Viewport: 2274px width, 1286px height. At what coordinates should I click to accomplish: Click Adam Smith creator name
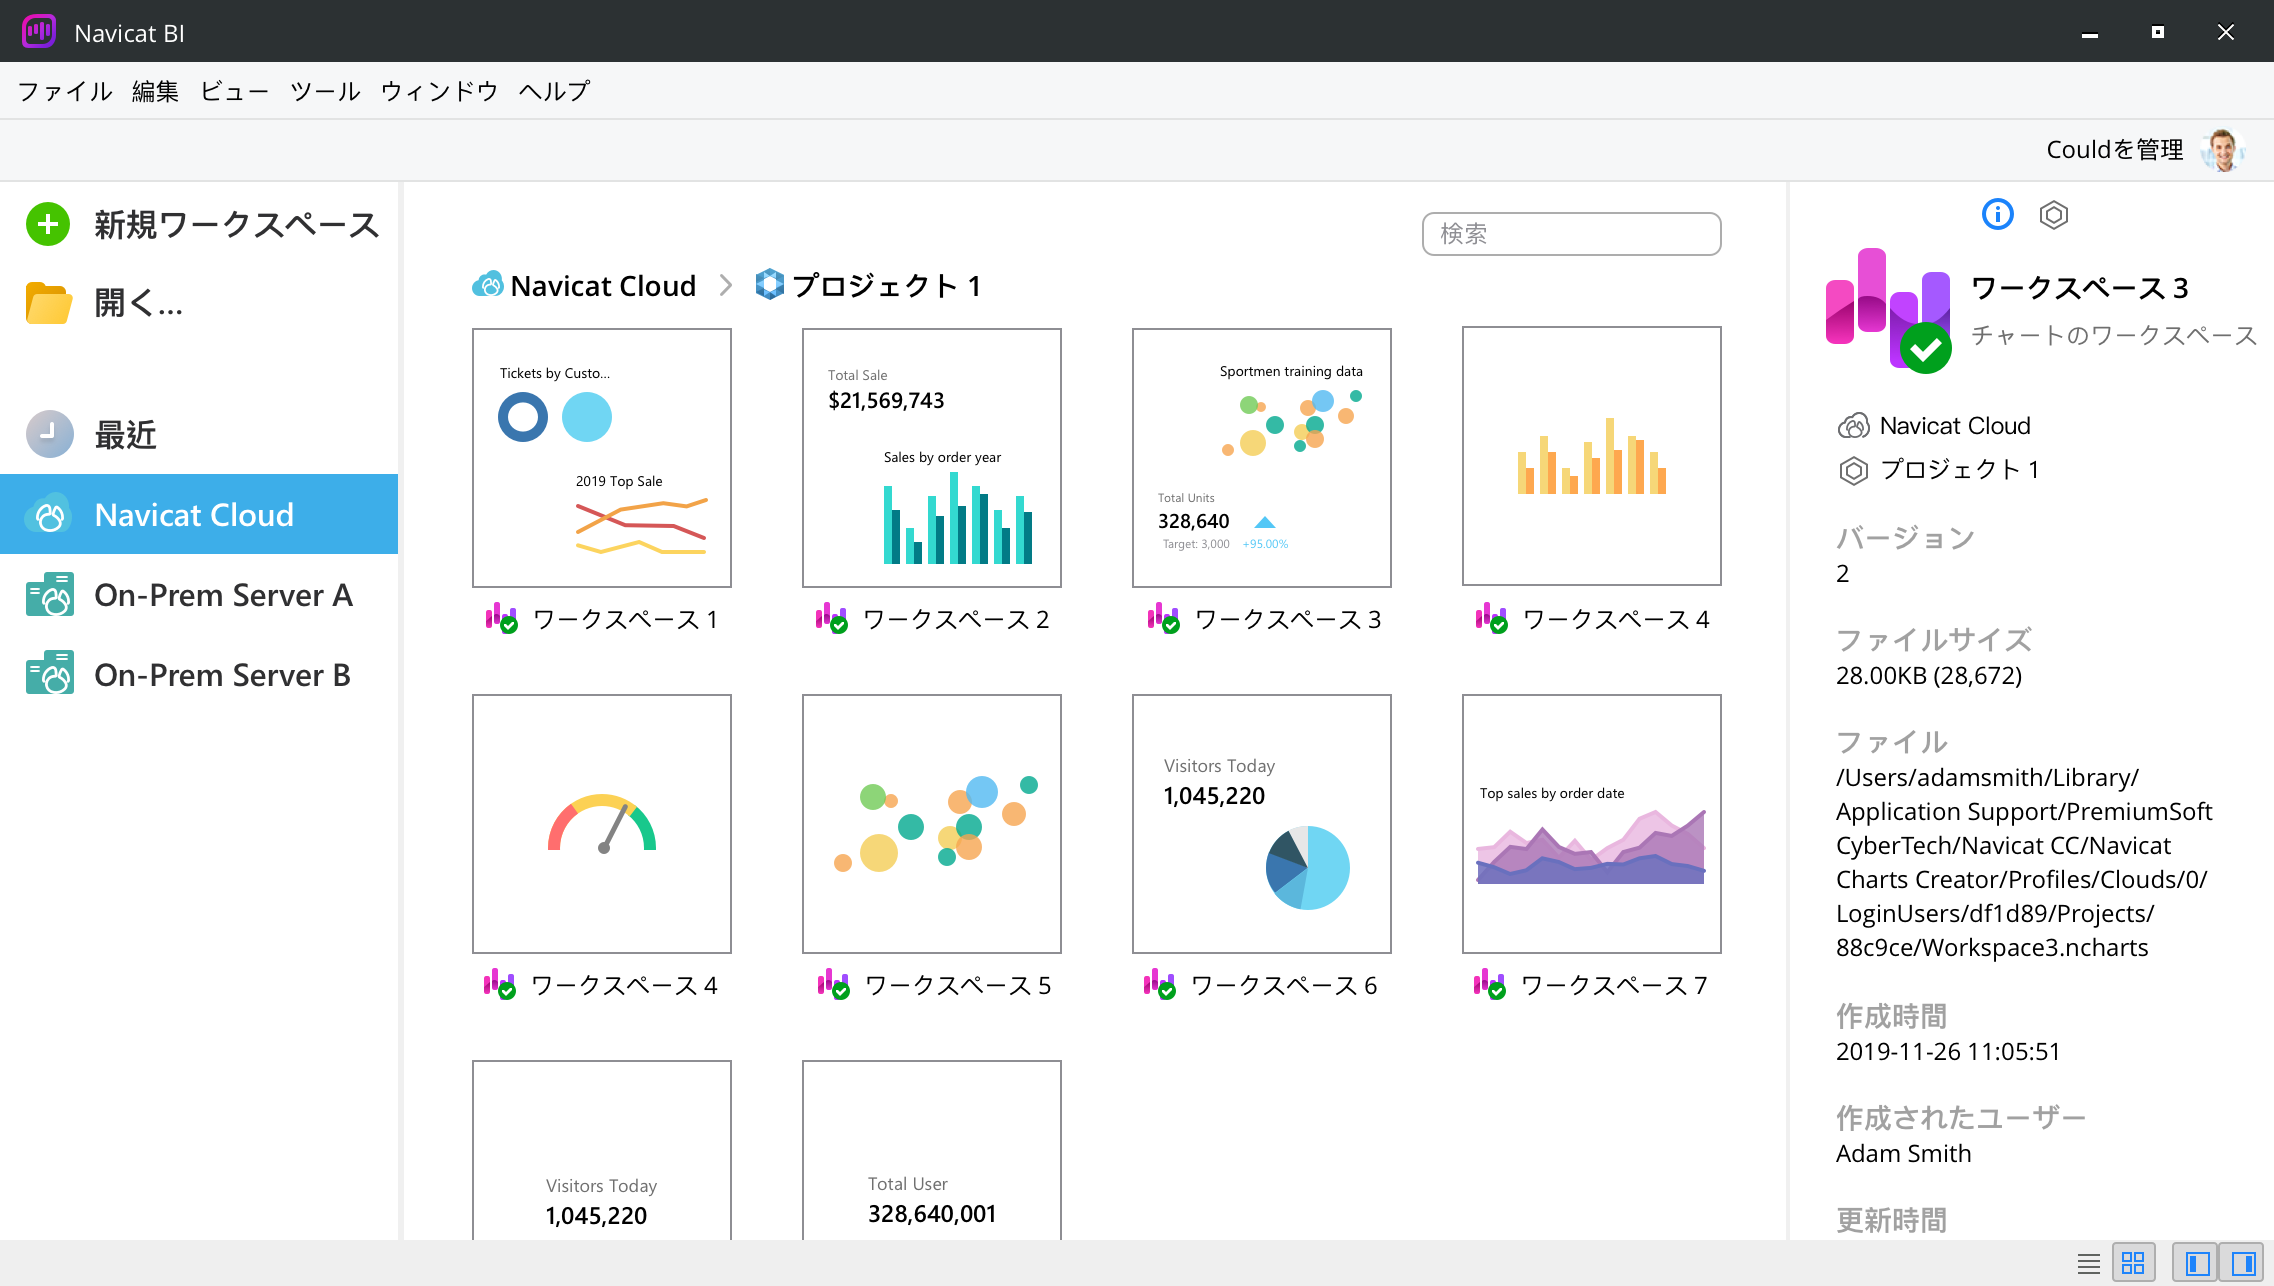coord(1903,1153)
